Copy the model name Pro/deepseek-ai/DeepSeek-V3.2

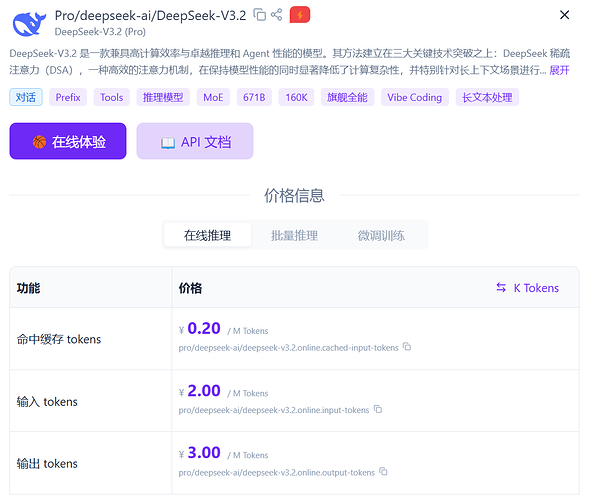259,15
